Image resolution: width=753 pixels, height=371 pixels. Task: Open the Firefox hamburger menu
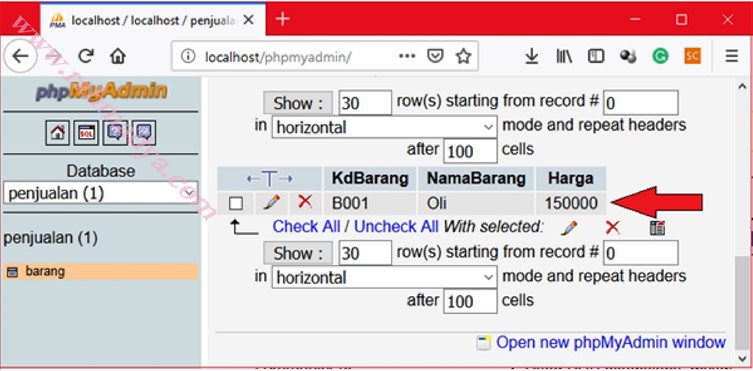click(x=732, y=57)
